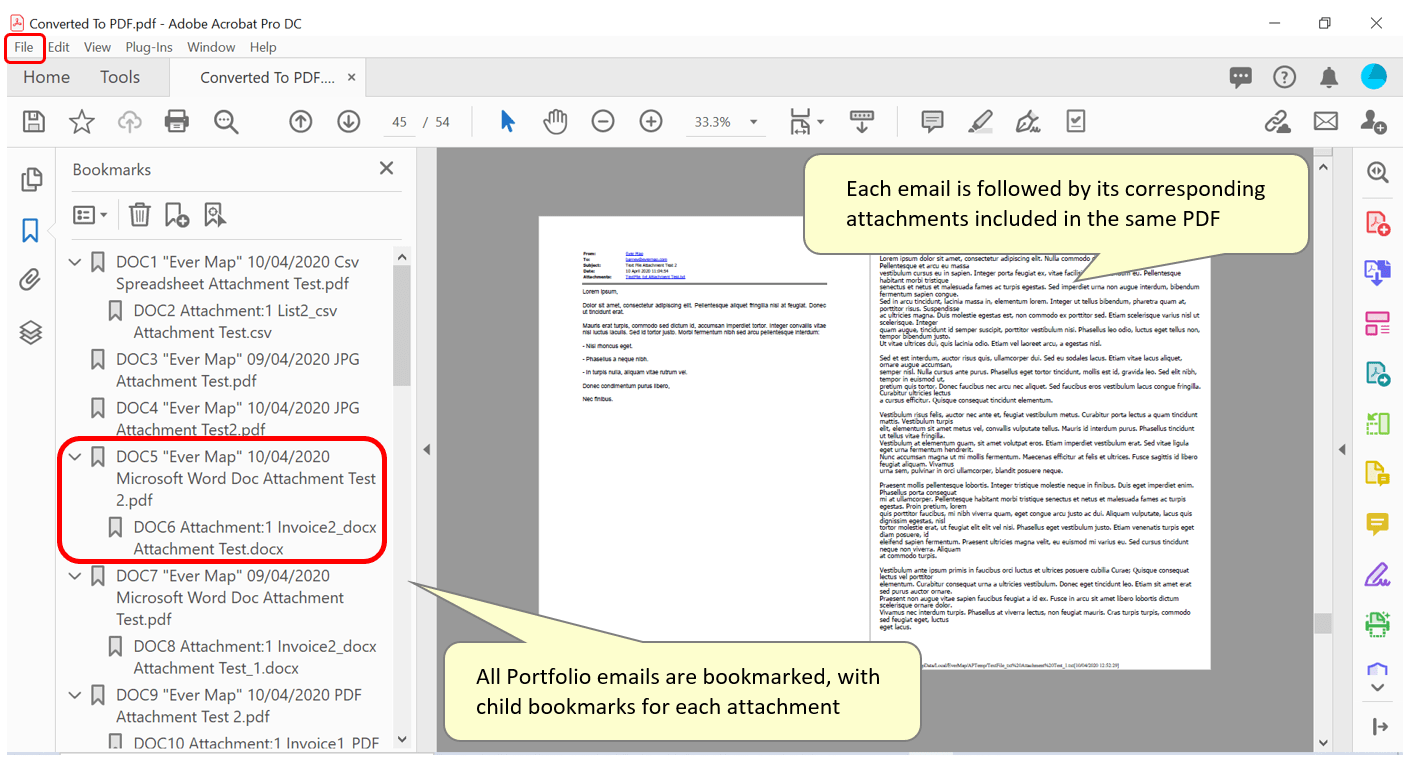Add a new bookmark
Viewport: 1404px width, 760px height.
177,214
